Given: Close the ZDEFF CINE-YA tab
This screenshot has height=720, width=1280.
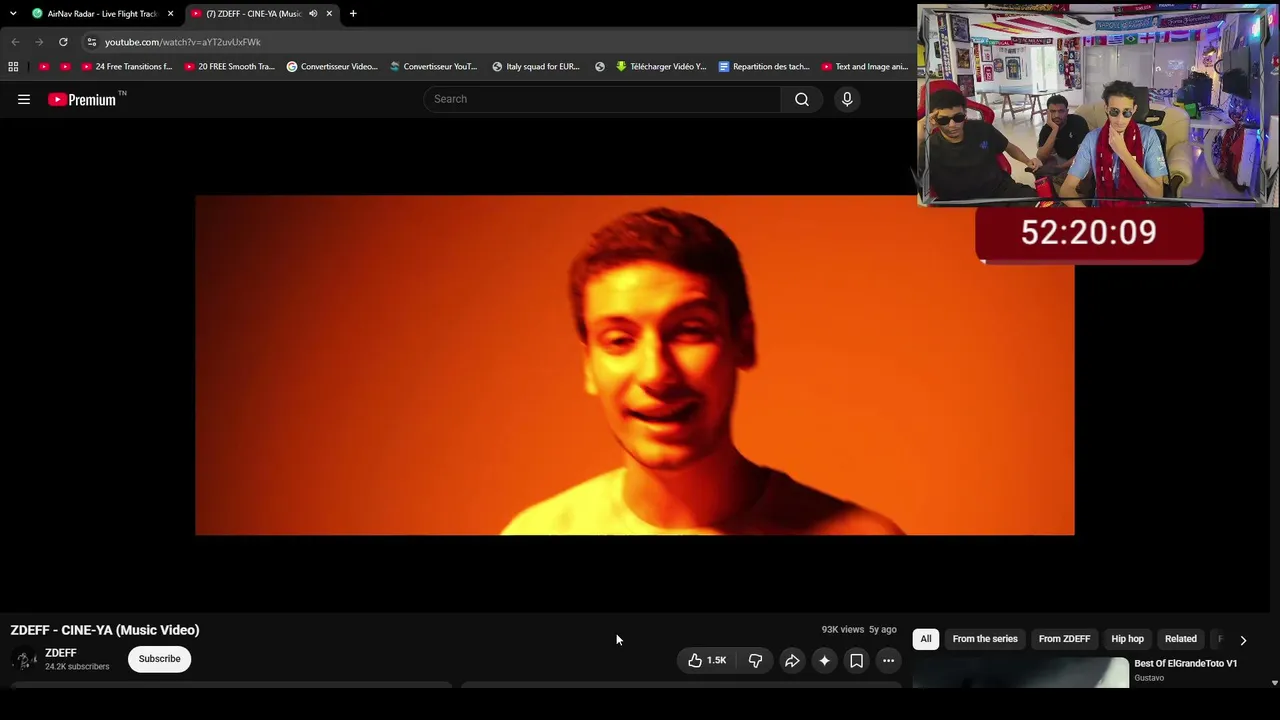Looking at the screenshot, I should tap(329, 14).
